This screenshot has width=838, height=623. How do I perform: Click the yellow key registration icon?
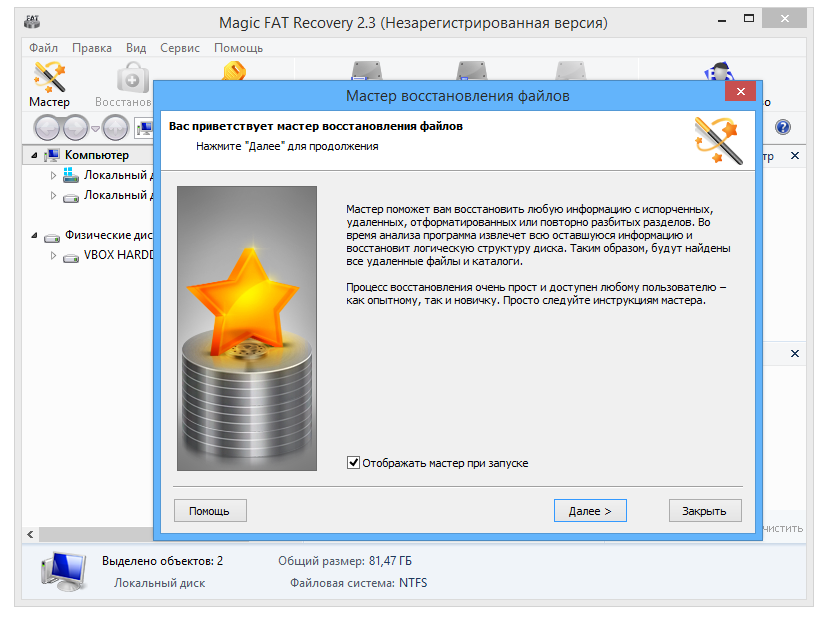coord(234,71)
